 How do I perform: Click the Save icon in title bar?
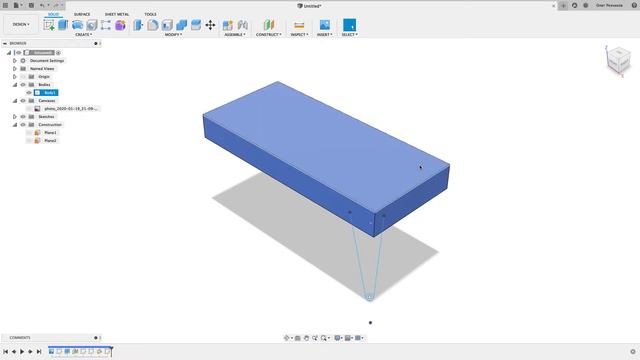tap(31, 5)
